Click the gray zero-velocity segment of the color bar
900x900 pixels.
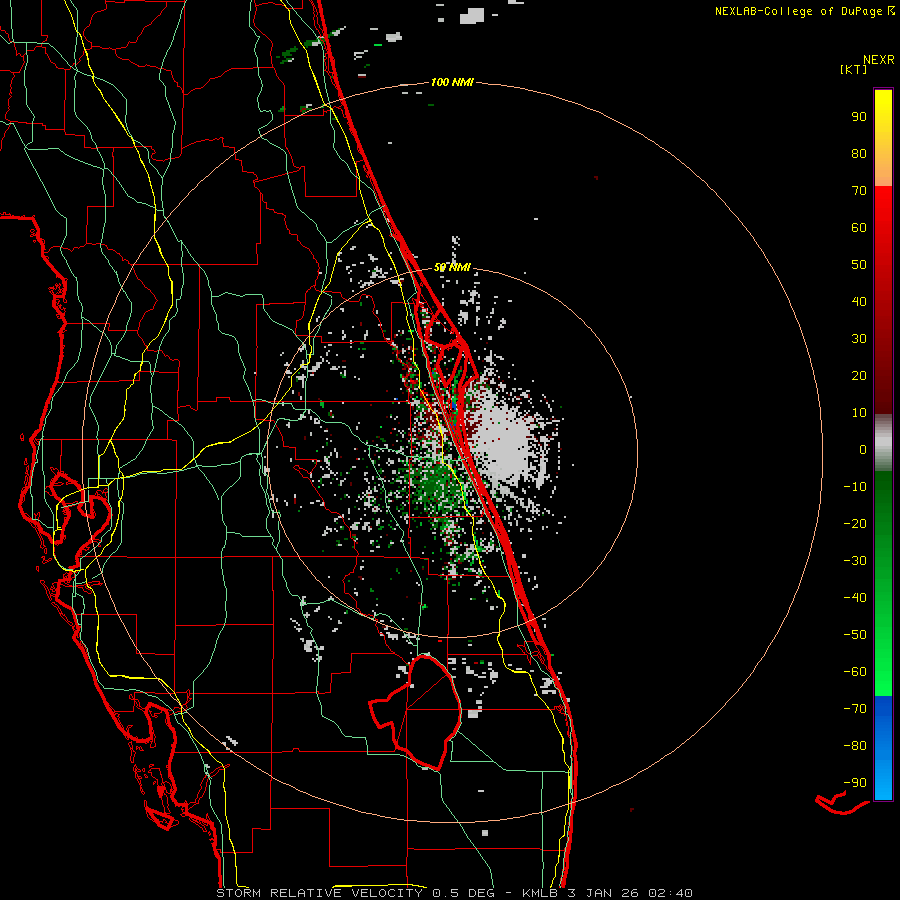tap(883, 443)
